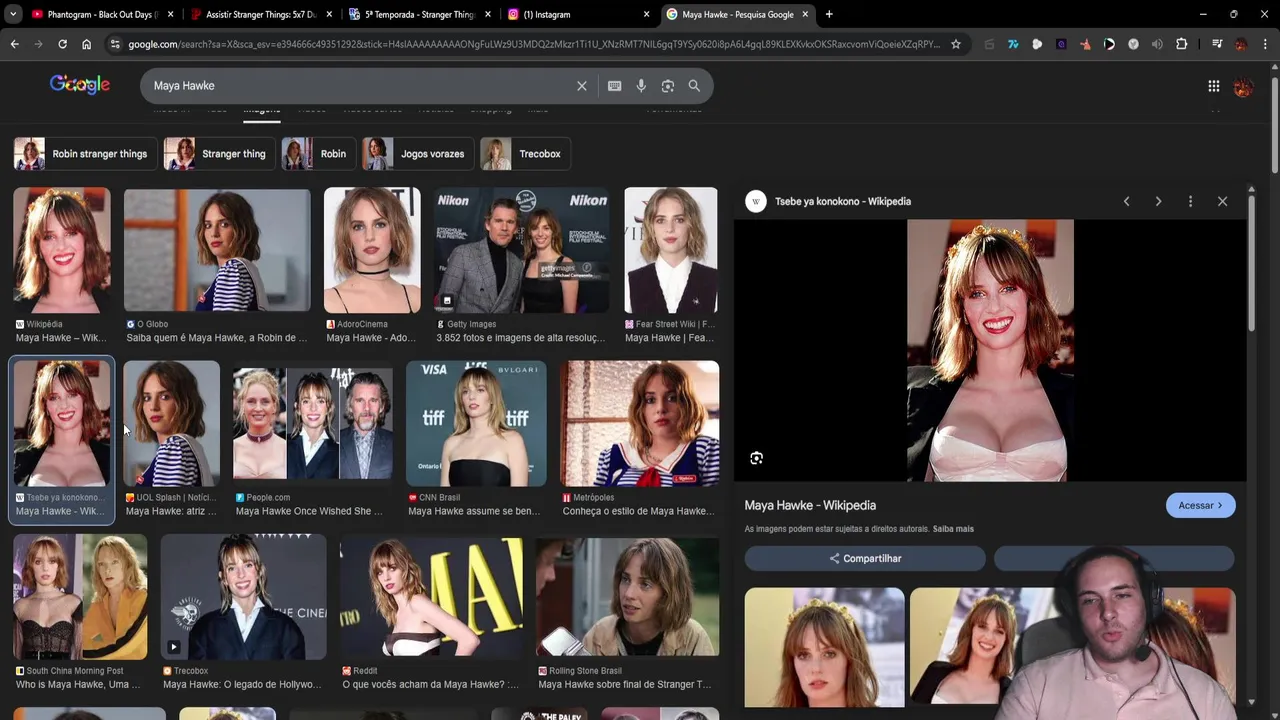Open the South China Morning Post result

coord(80,596)
